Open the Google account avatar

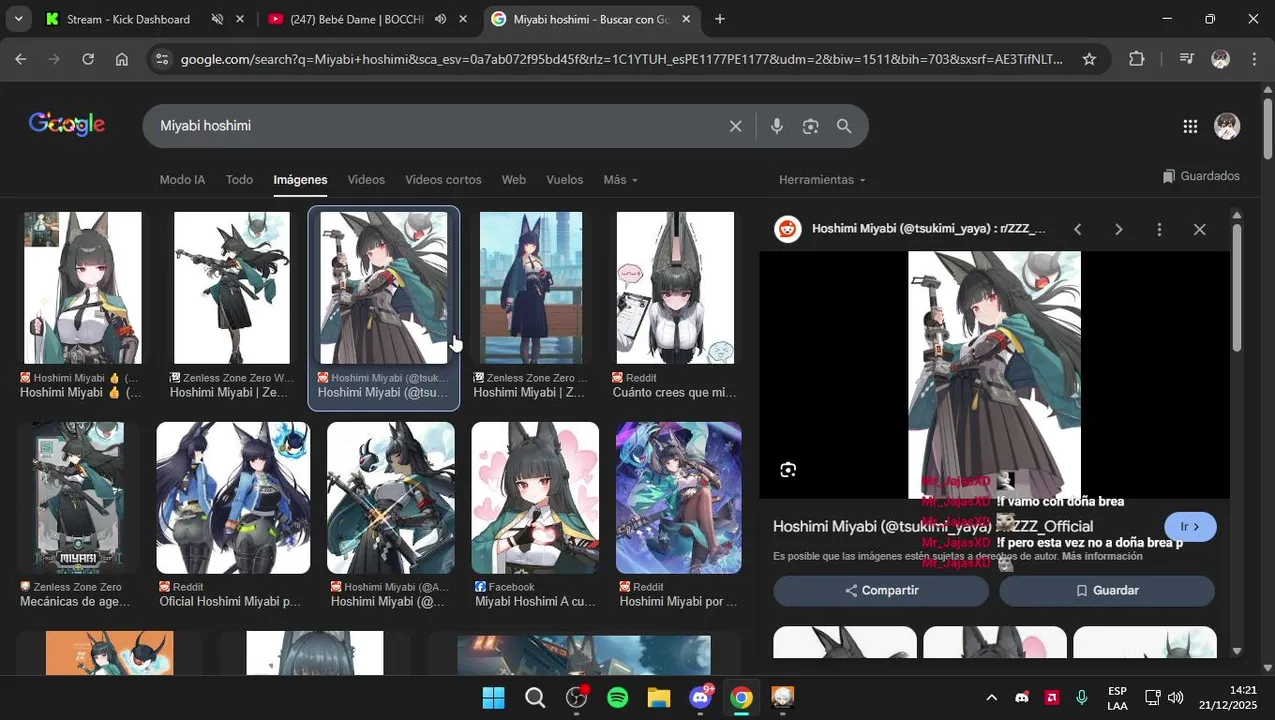click(x=1227, y=126)
